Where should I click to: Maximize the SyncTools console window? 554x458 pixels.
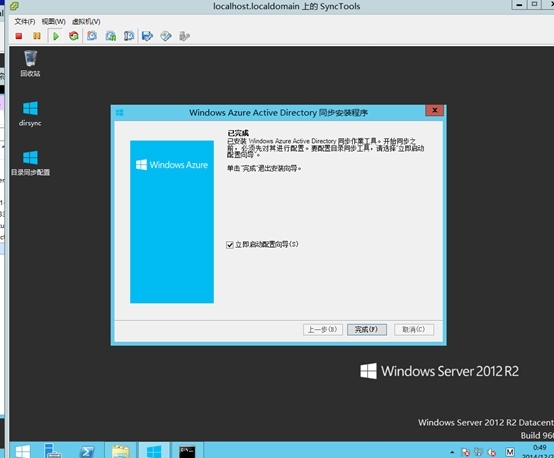coord(535,5)
